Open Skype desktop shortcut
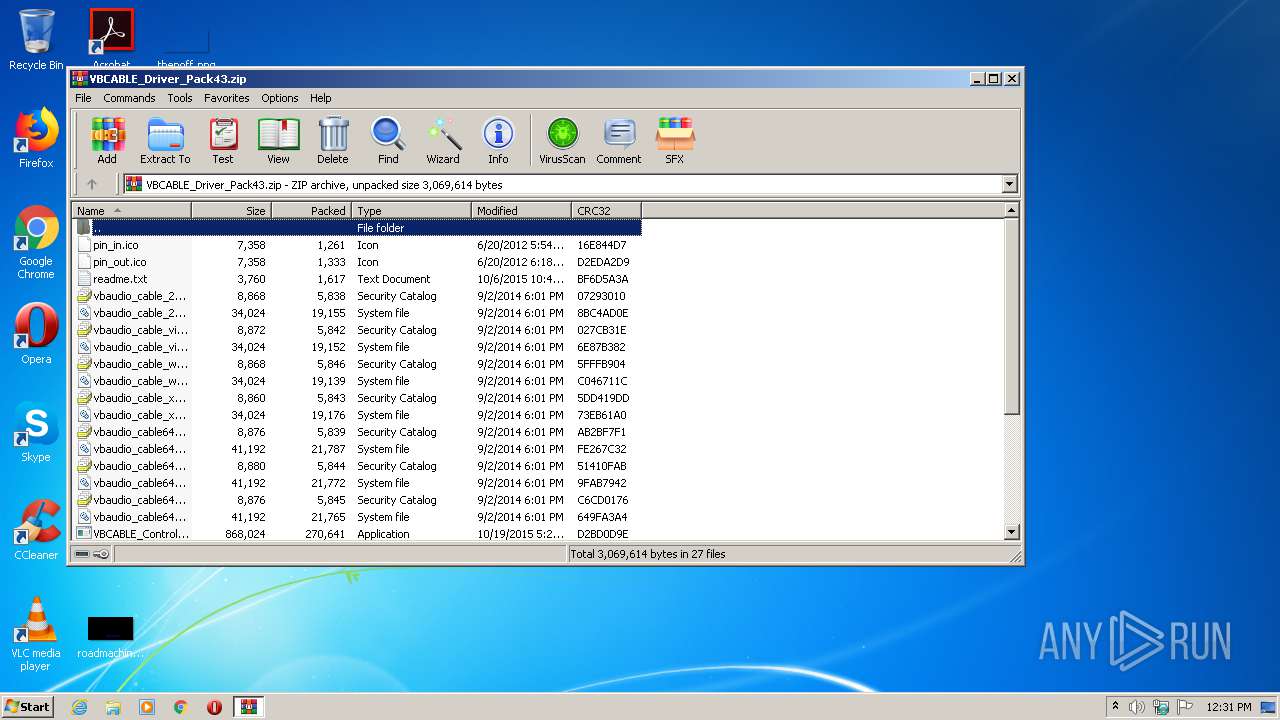1280x720 pixels. (36, 432)
